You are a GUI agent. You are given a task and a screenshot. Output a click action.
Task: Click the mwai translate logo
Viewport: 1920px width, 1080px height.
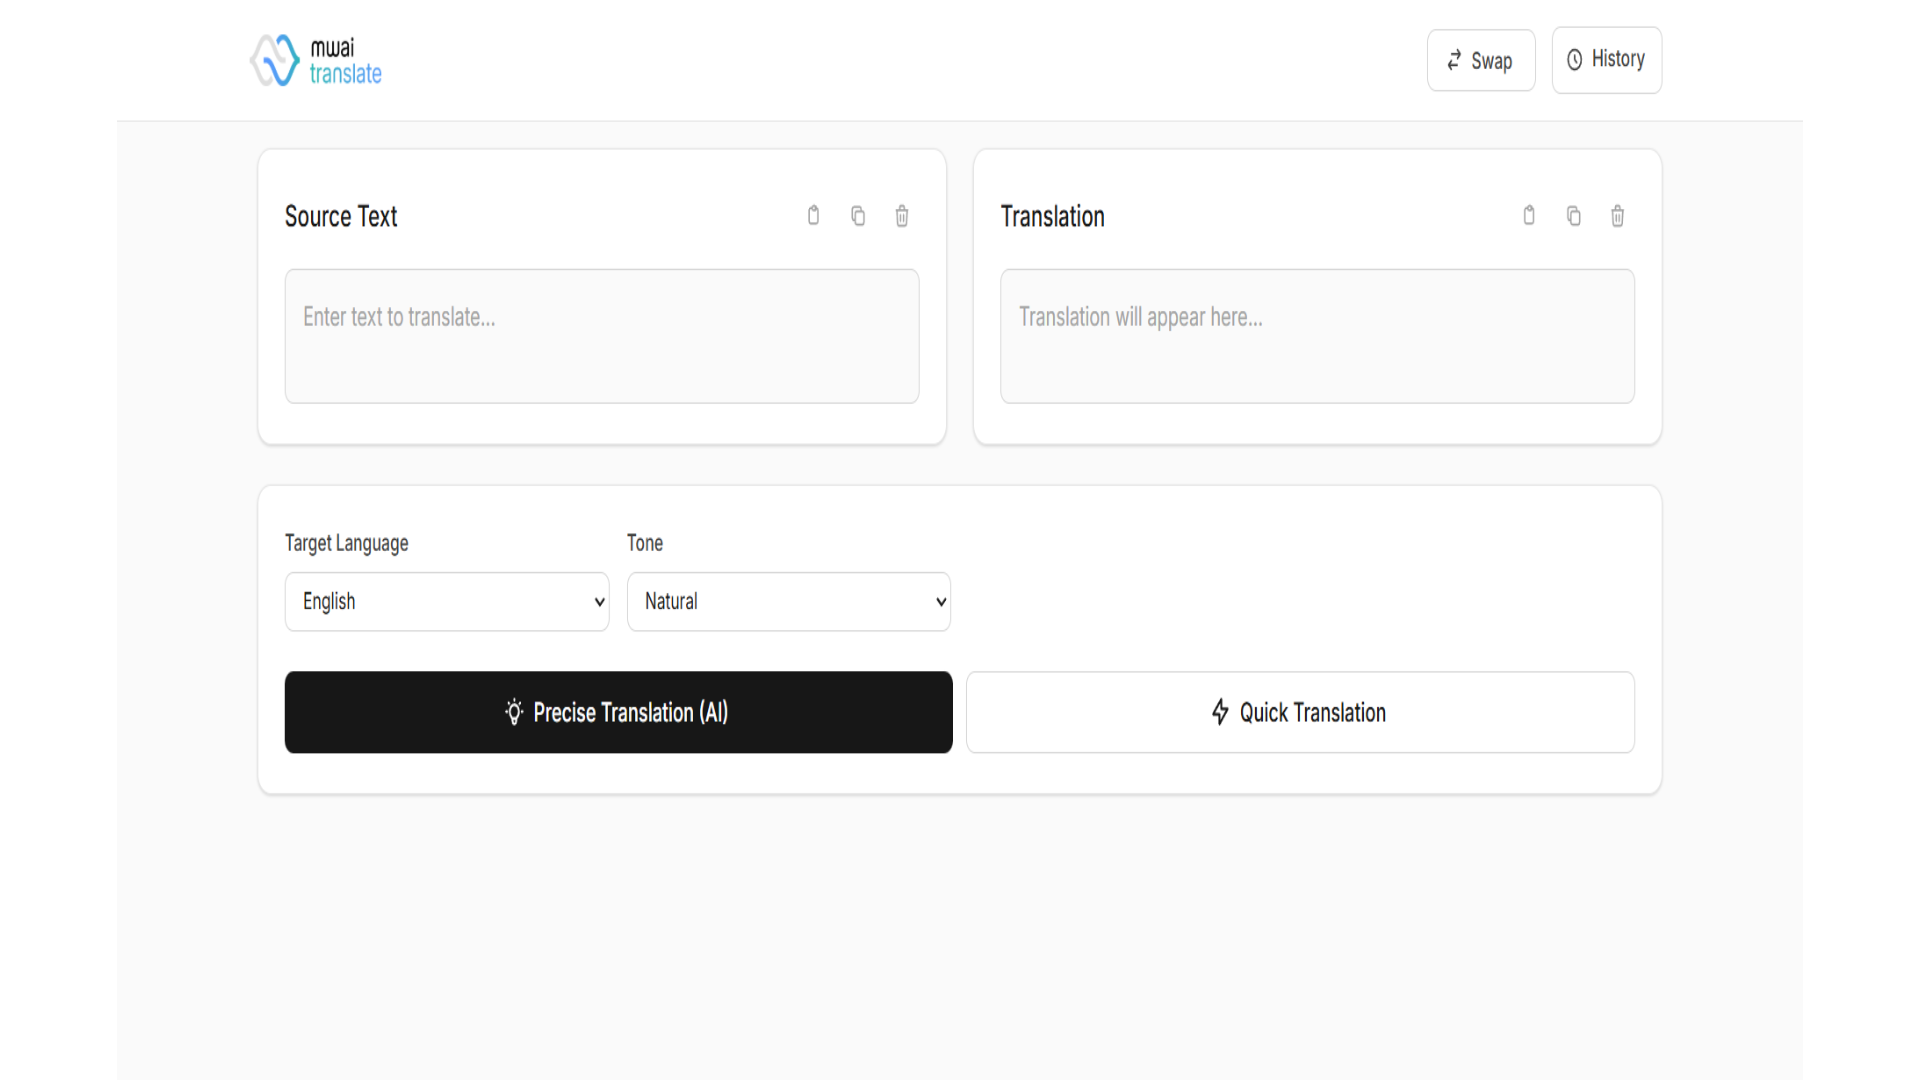tap(315, 60)
